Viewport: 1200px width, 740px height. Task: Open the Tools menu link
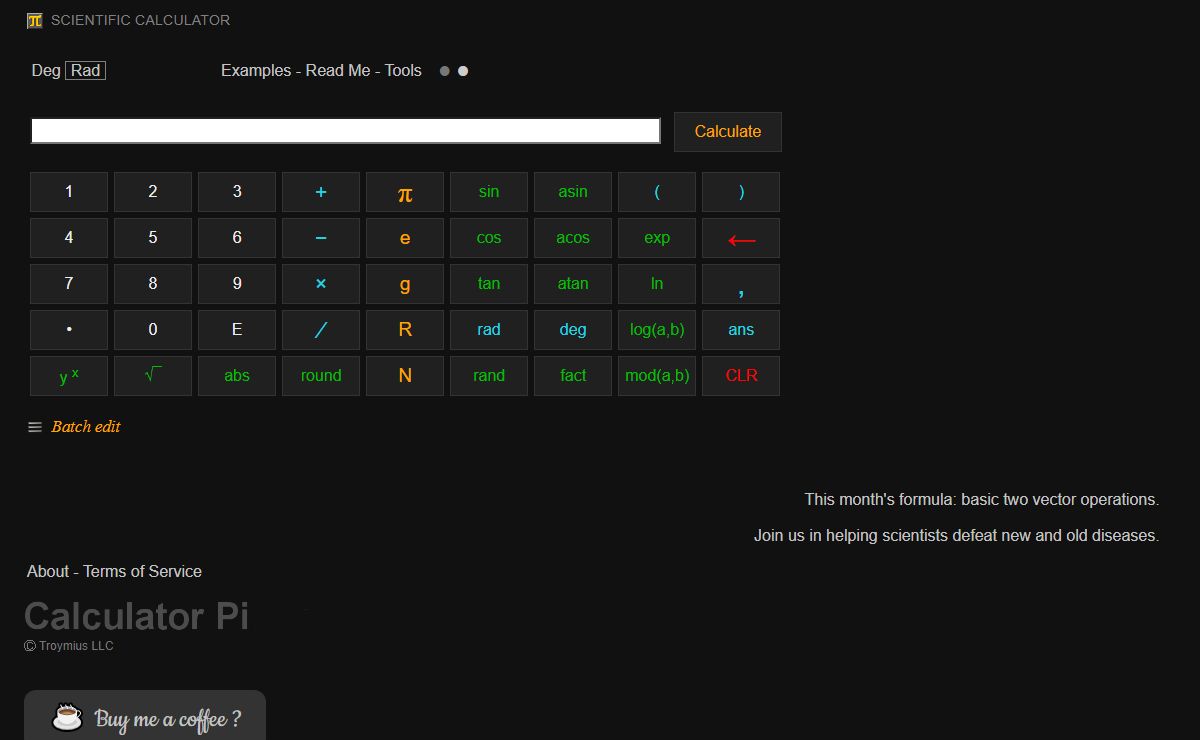(x=403, y=71)
